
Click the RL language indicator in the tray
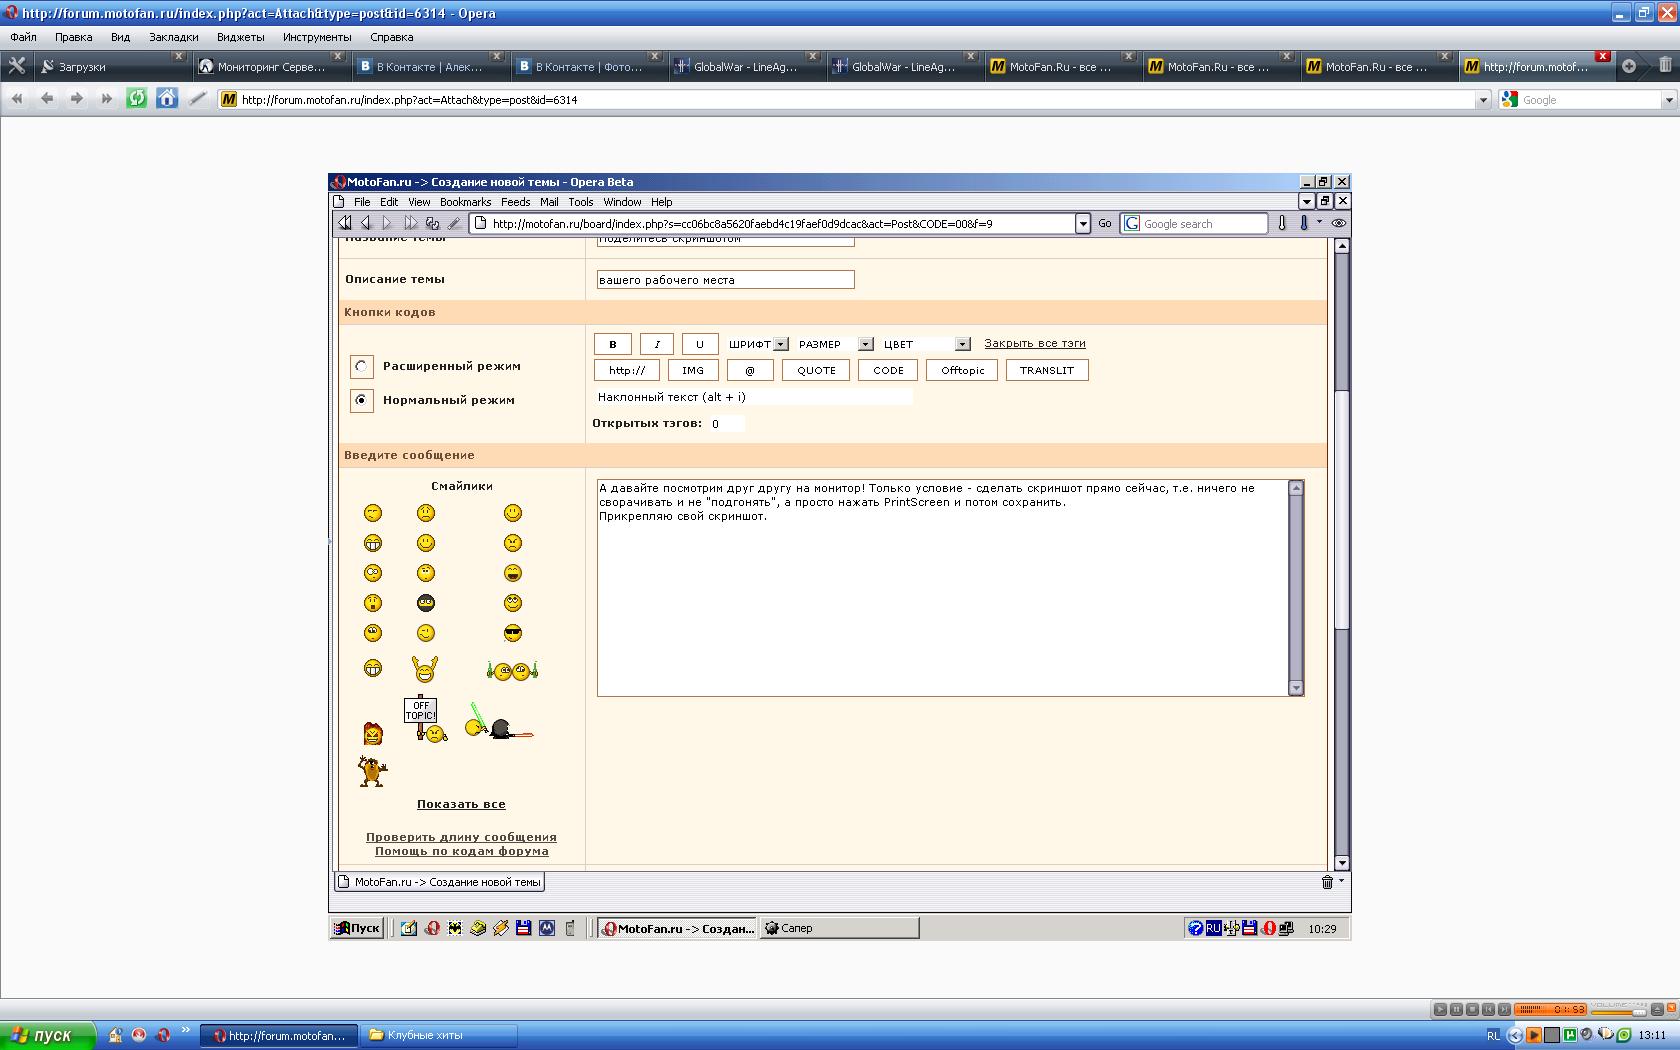[1493, 1035]
